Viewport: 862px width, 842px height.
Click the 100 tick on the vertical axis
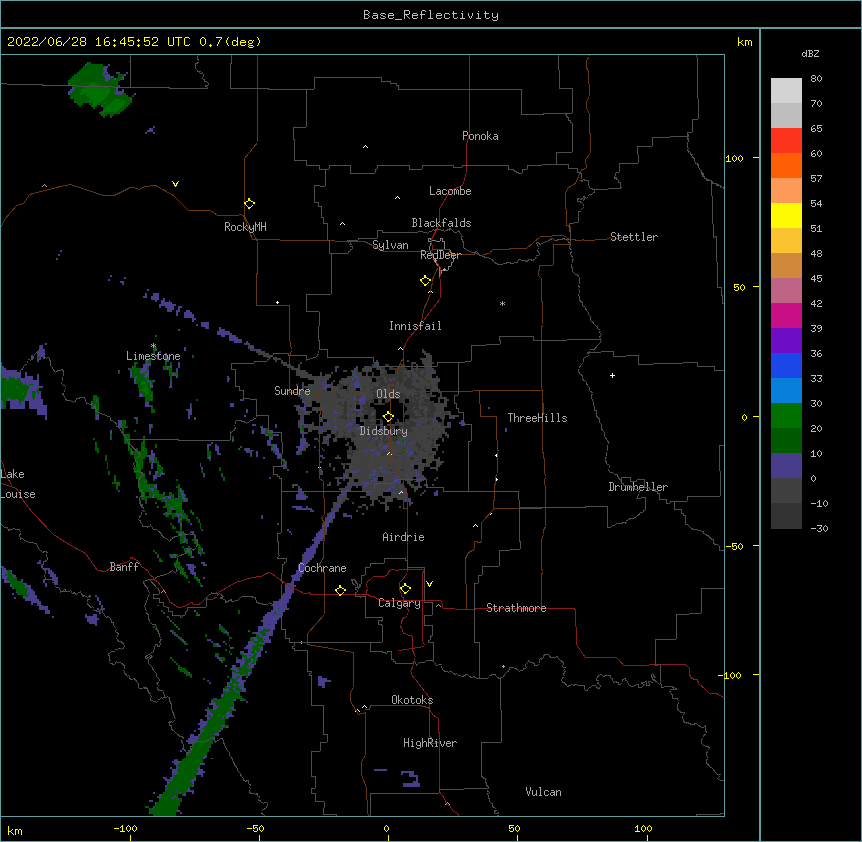(734, 158)
